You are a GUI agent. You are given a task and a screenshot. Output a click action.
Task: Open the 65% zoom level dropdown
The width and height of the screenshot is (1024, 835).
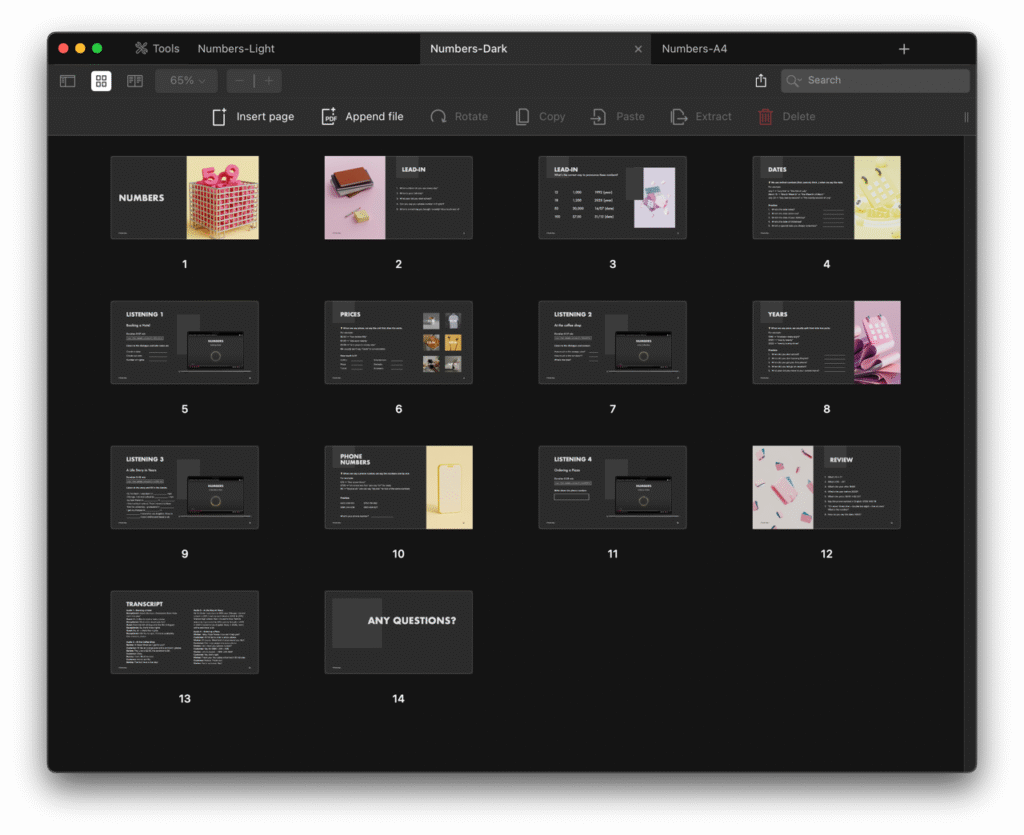click(186, 81)
